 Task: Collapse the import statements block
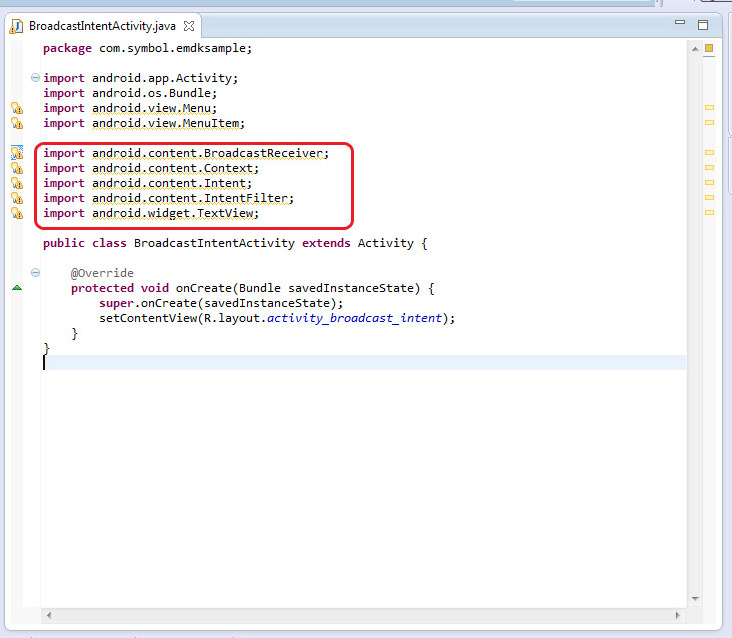click(x=36, y=78)
